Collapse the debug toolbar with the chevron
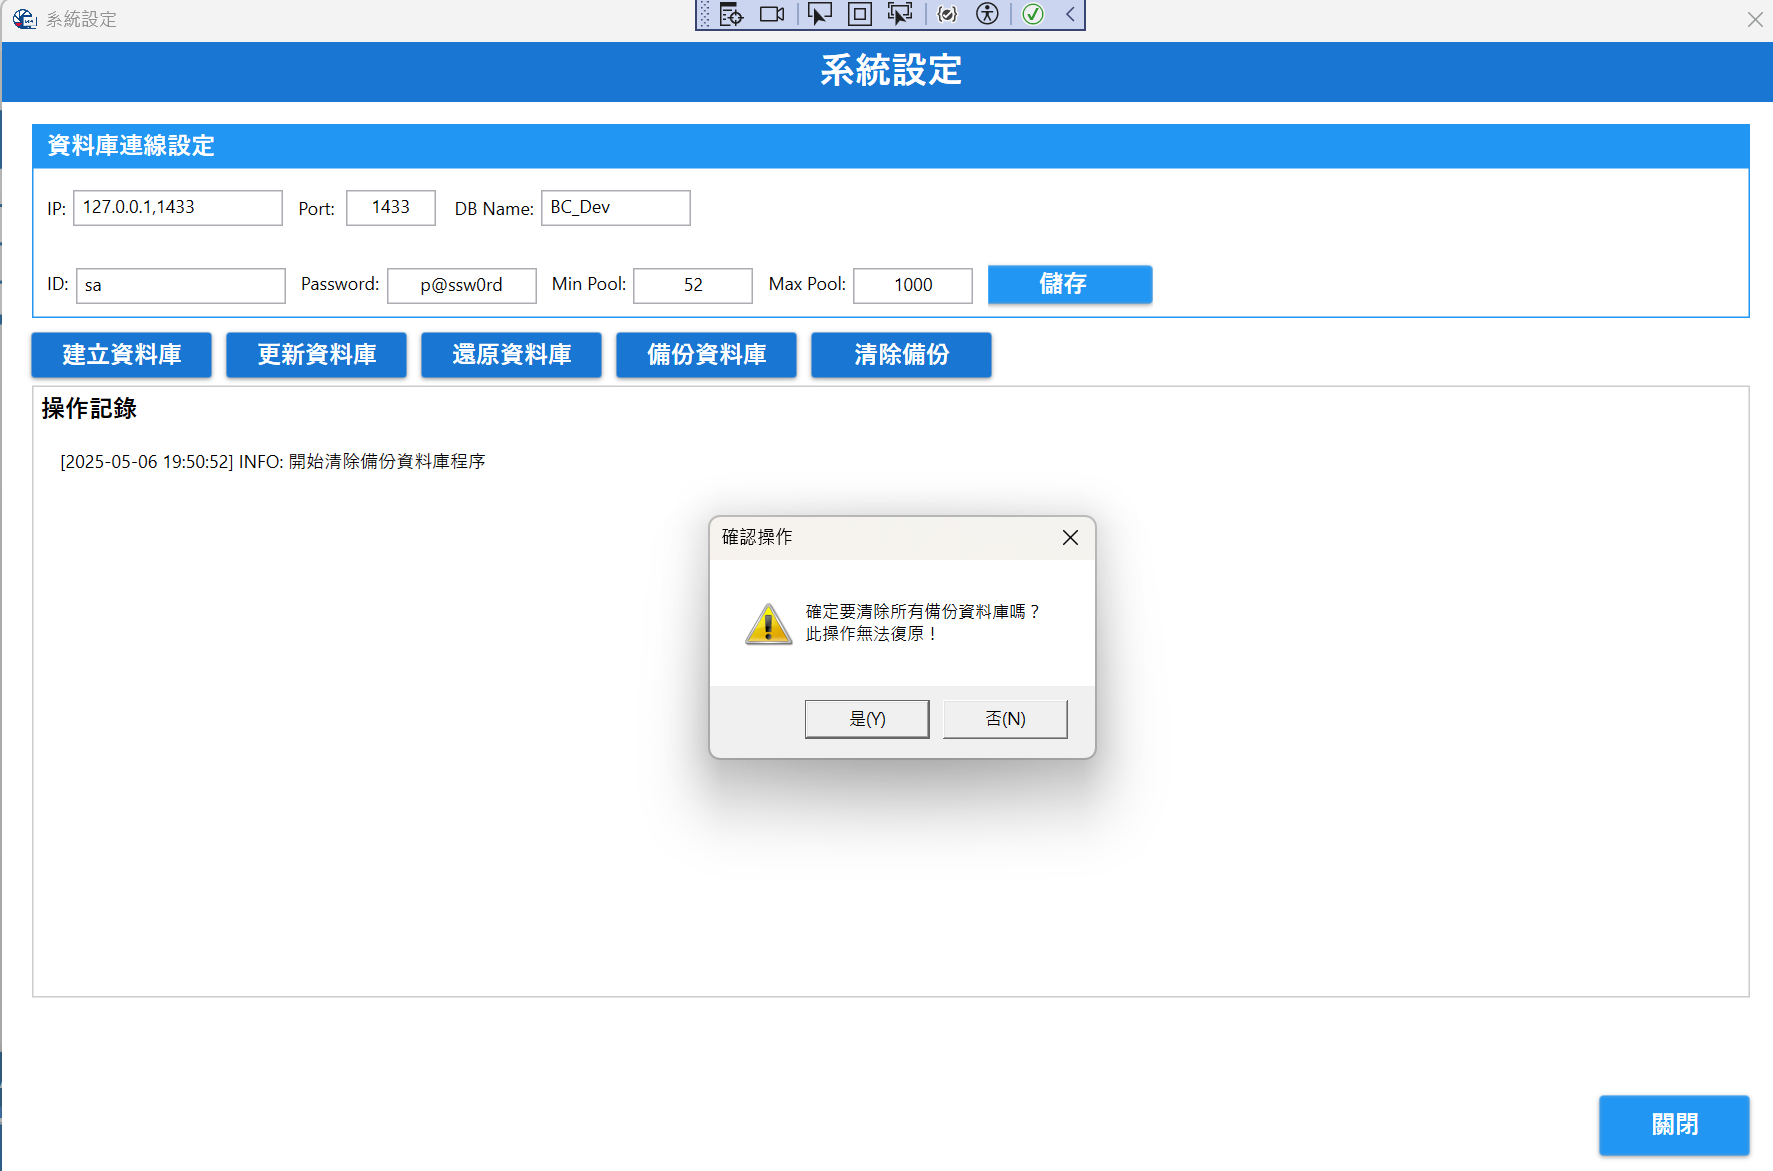 1070,14
